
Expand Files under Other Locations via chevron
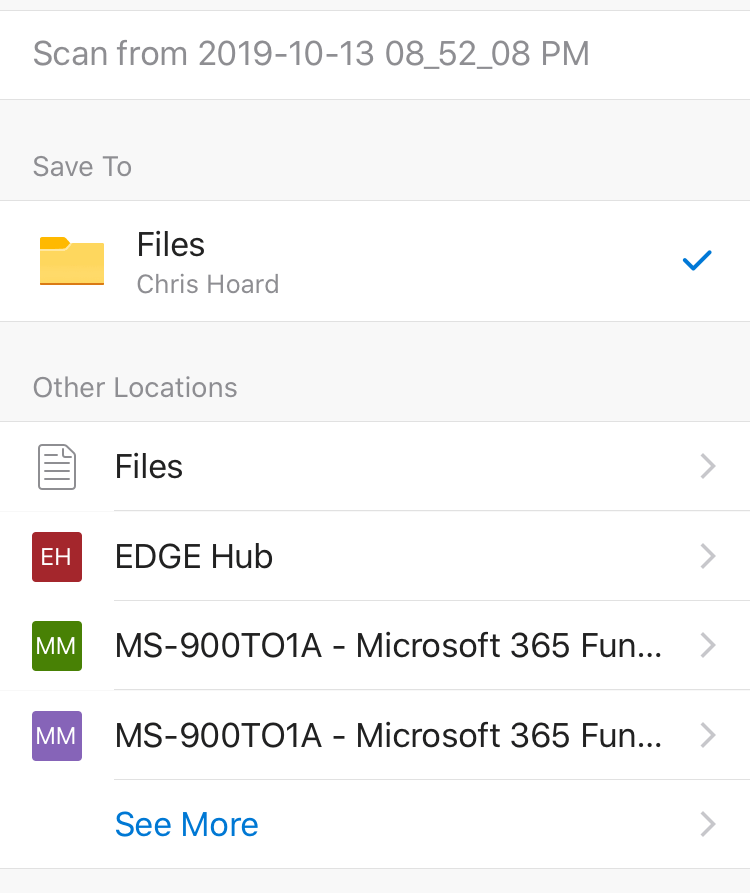[x=708, y=467]
